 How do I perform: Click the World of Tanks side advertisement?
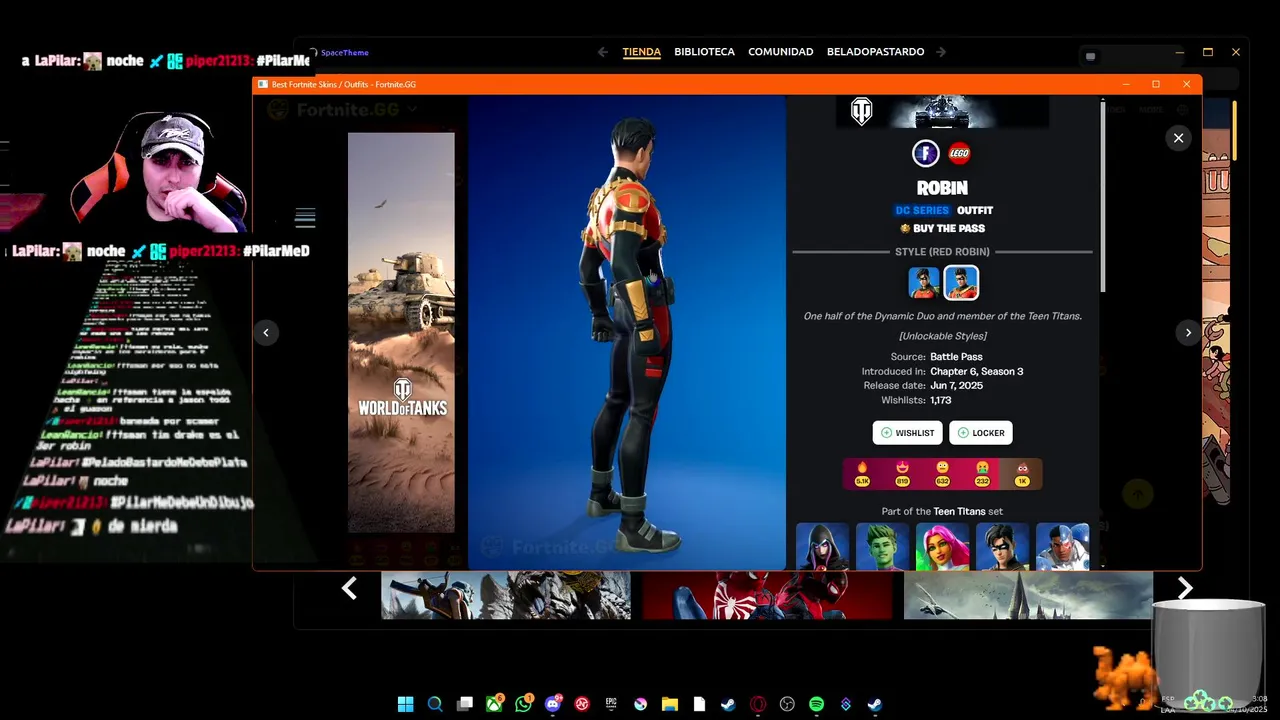[401, 332]
